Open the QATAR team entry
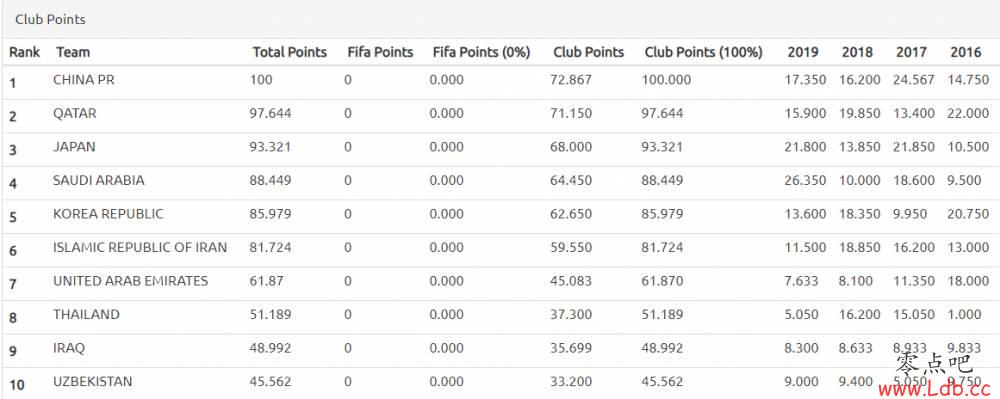 click(x=75, y=113)
